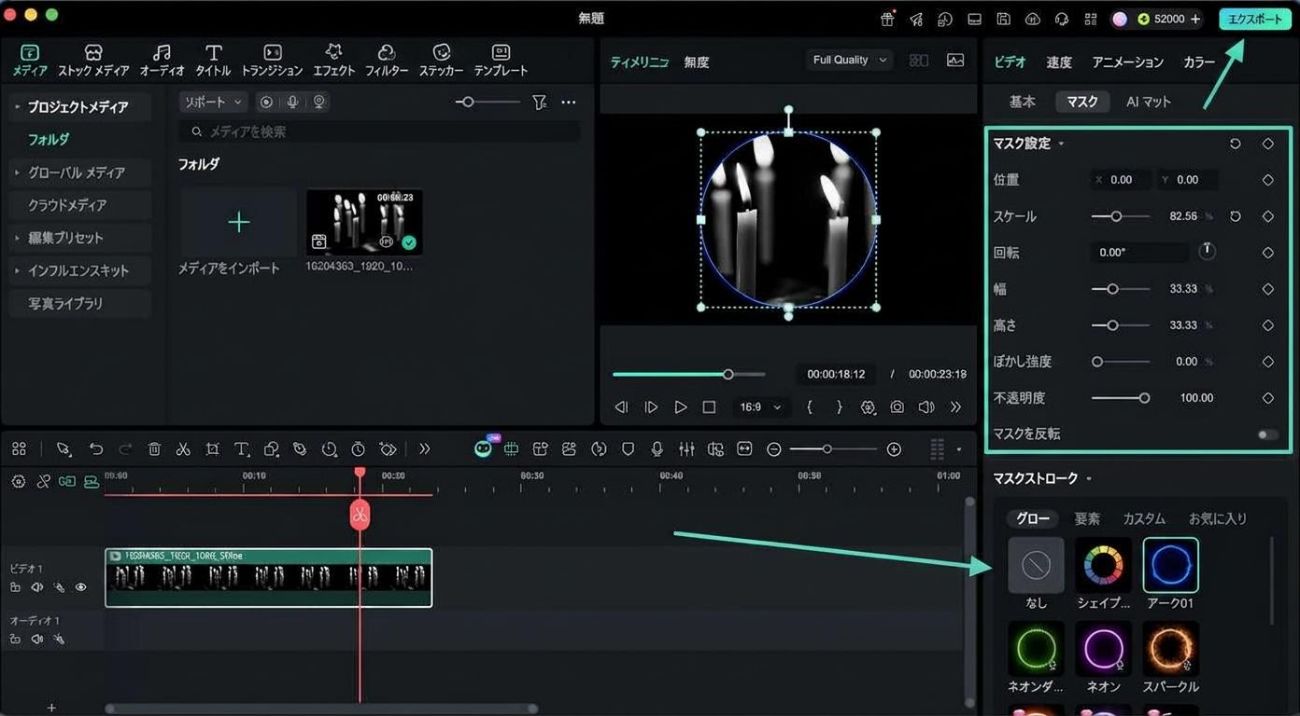Screen dimensions: 1300x716
Task: Click the filter icon in the media panel
Action: tap(539, 102)
